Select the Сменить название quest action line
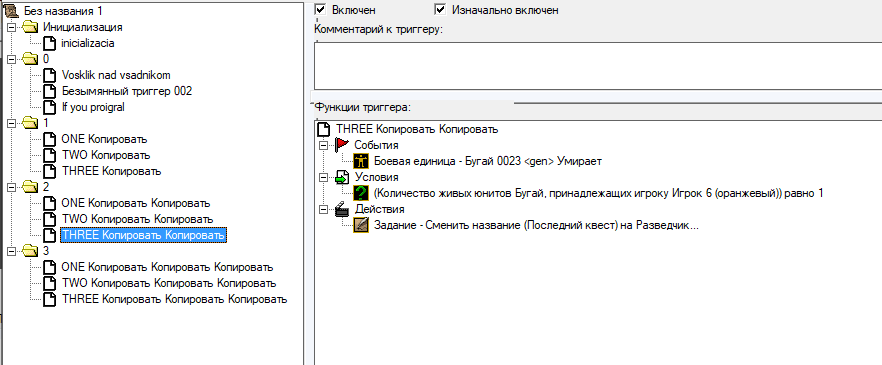 [536, 225]
